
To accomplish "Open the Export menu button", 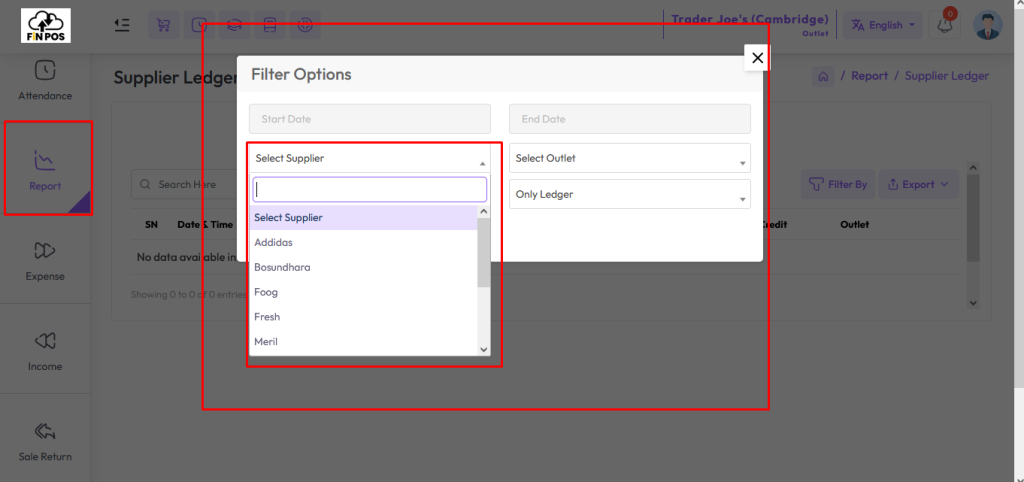I will (919, 185).
